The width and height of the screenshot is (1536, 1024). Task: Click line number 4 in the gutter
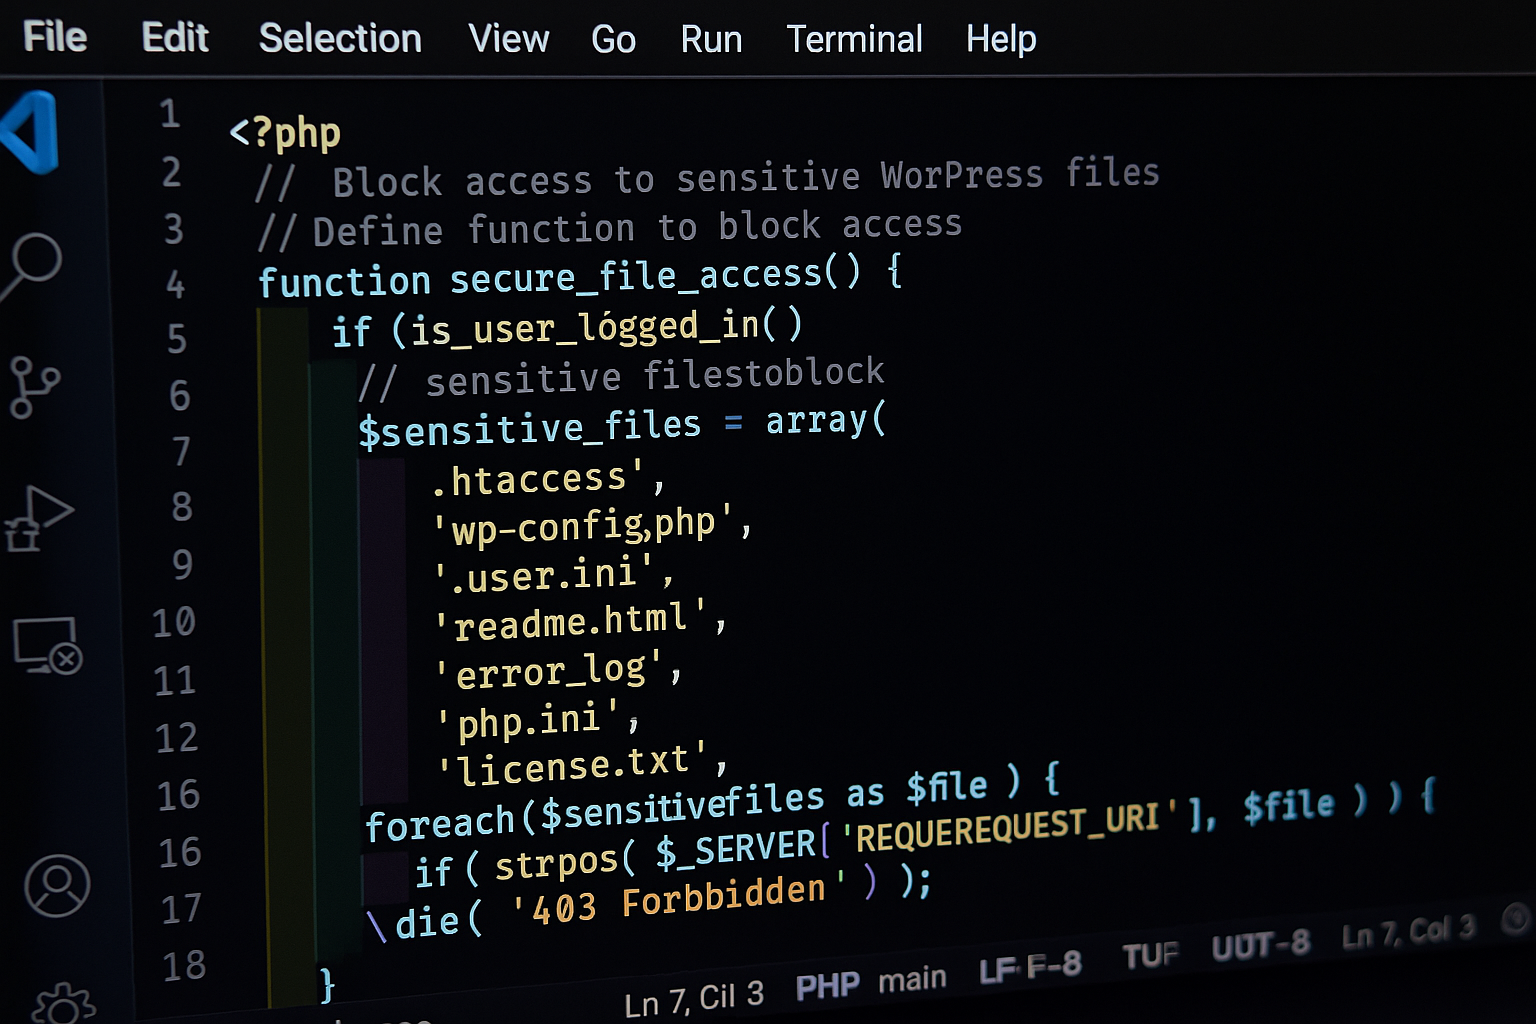175,285
